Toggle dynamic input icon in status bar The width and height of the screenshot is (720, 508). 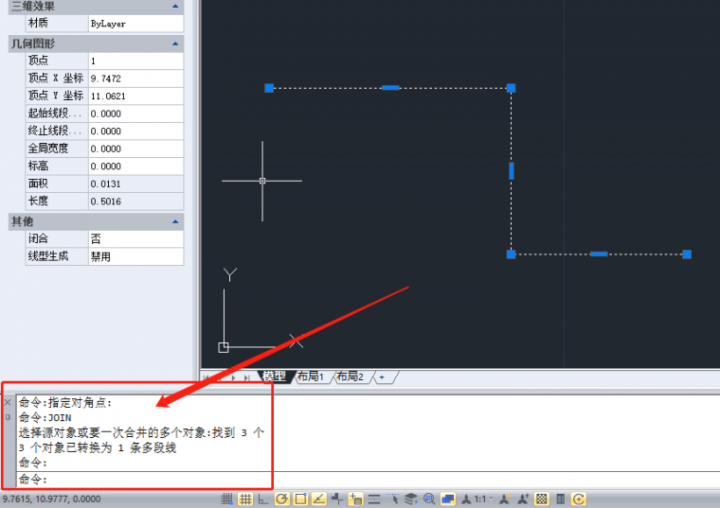[355, 499]
